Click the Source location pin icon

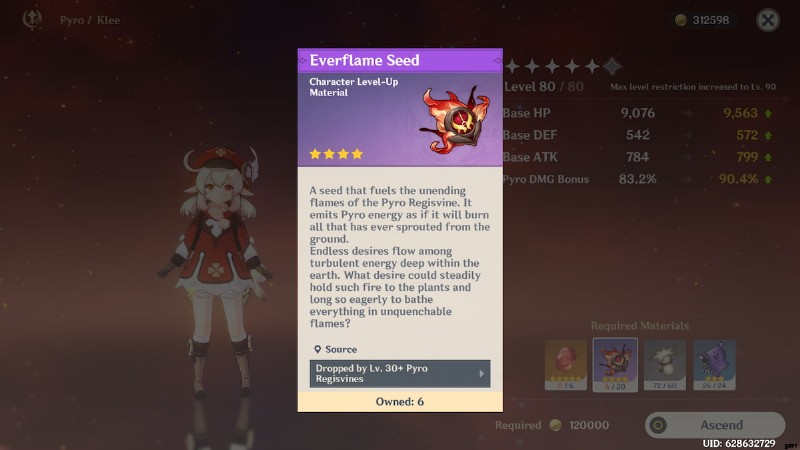(x=317, y=349)
